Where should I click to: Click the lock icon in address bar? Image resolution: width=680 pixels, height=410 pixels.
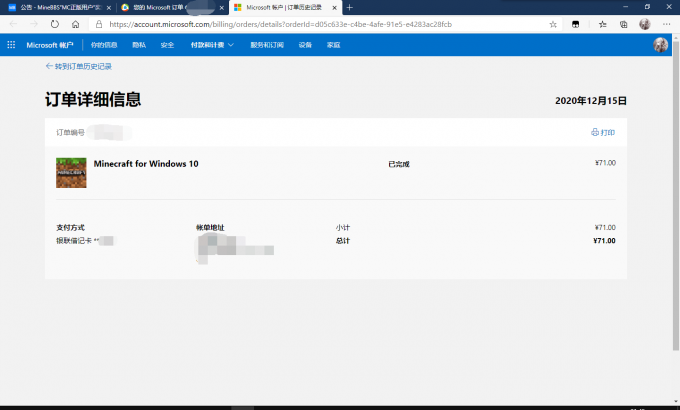[99, 24]
